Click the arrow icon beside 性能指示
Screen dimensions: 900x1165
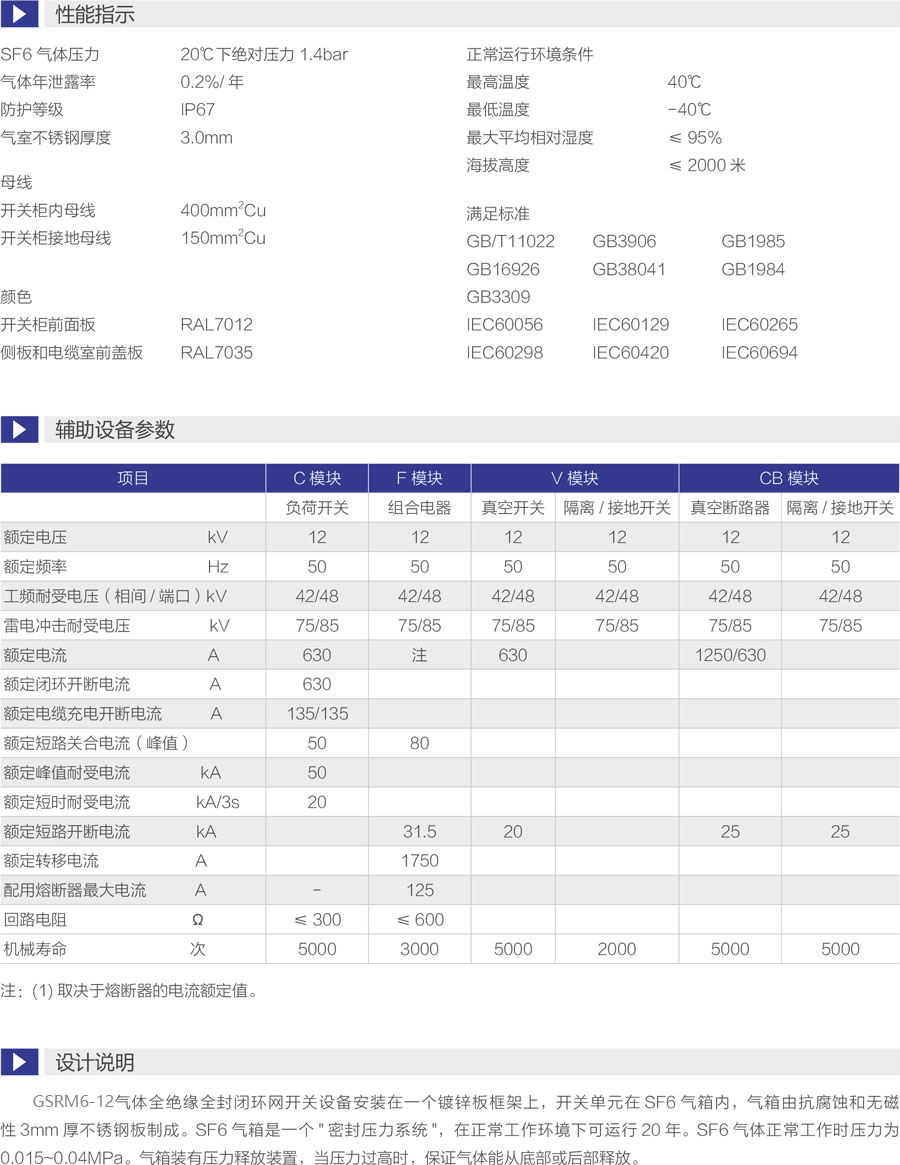pos(19,15)
